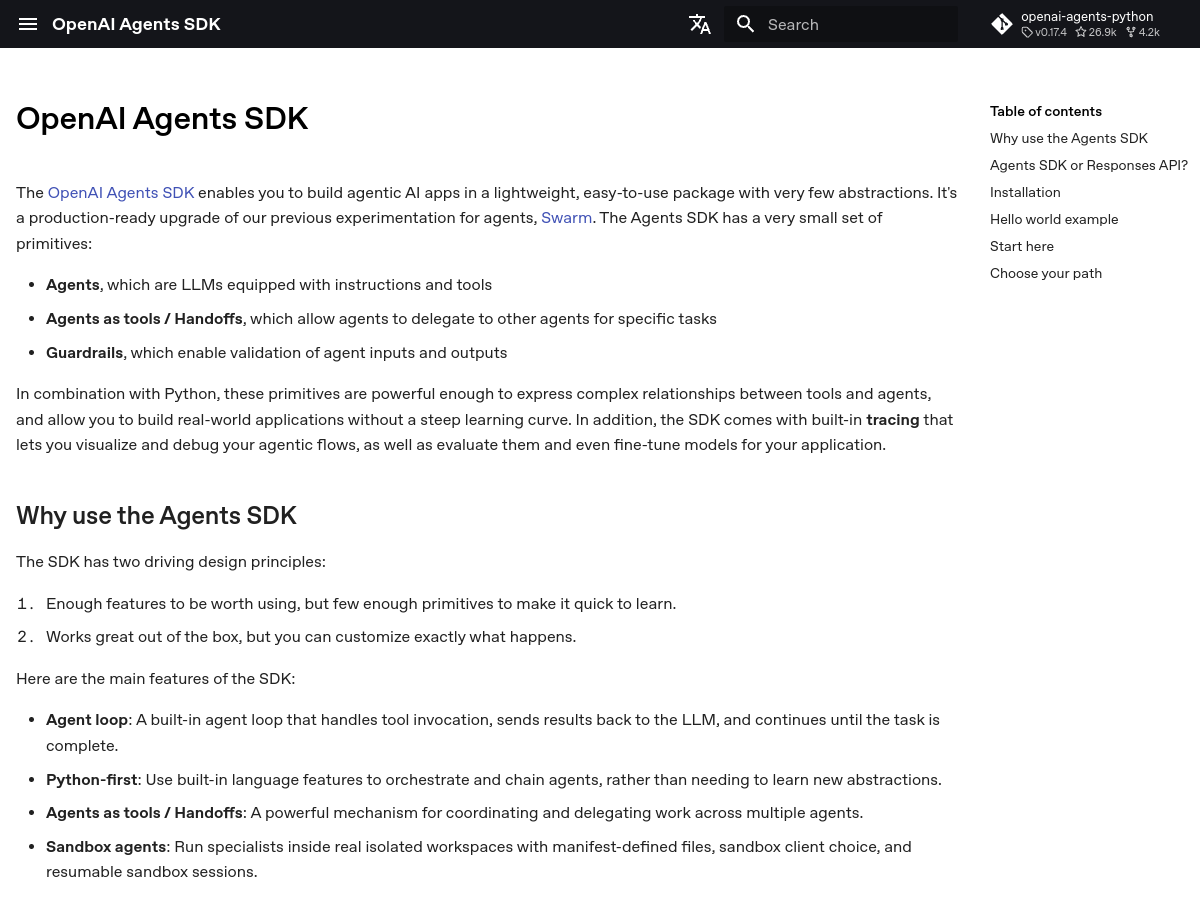Open the hamburger navigation menu
Viewport: 1200px width, 900px height.
[28, 24]
